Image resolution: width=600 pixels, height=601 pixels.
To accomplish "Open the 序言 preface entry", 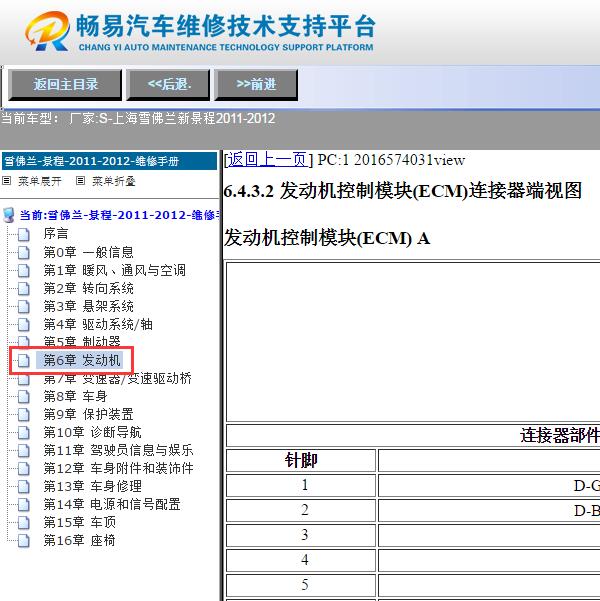I will 56,234.
